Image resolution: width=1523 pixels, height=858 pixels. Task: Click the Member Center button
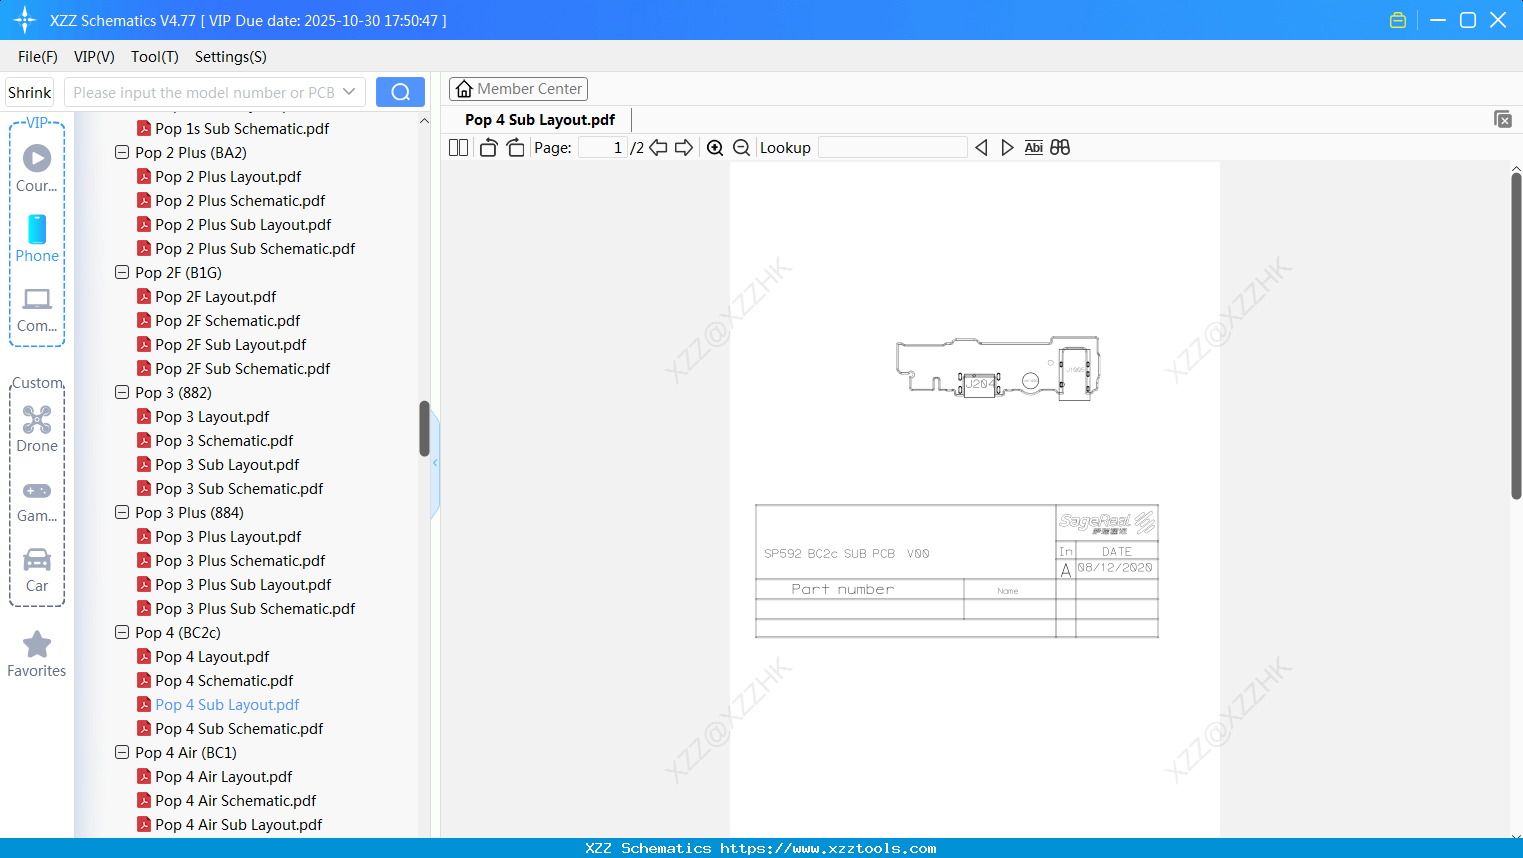point(518,88)
